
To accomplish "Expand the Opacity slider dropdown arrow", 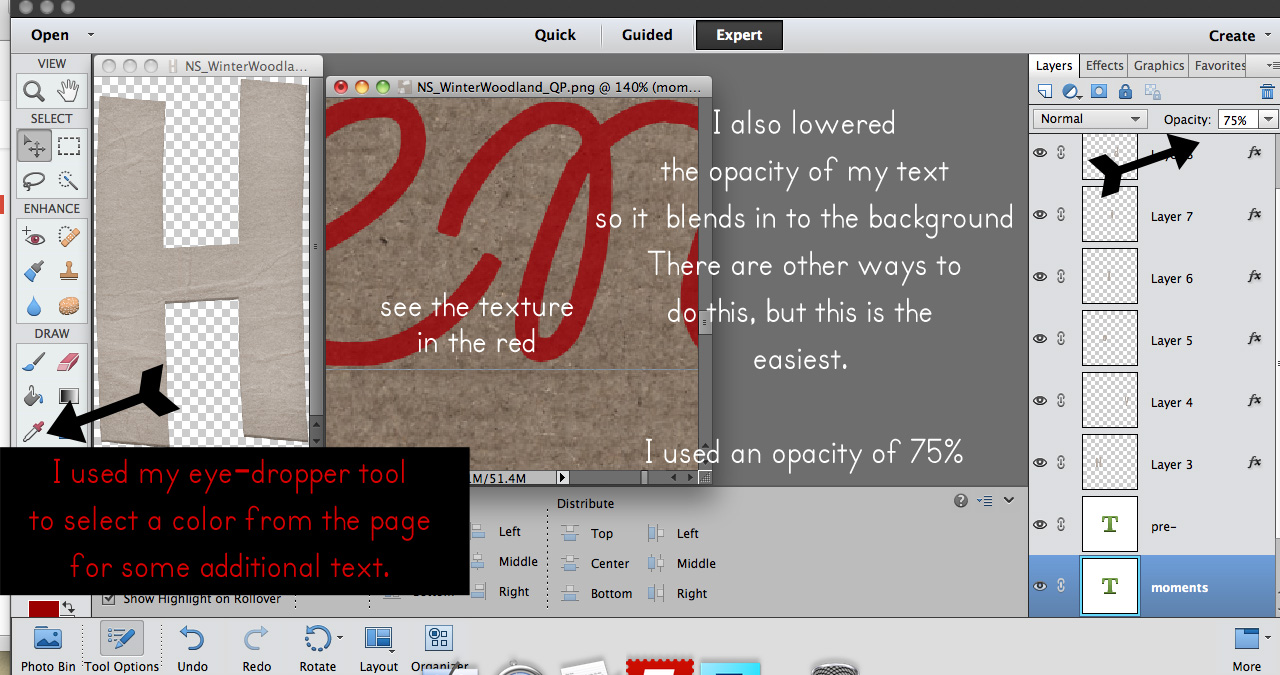I will pos(1268,119).
